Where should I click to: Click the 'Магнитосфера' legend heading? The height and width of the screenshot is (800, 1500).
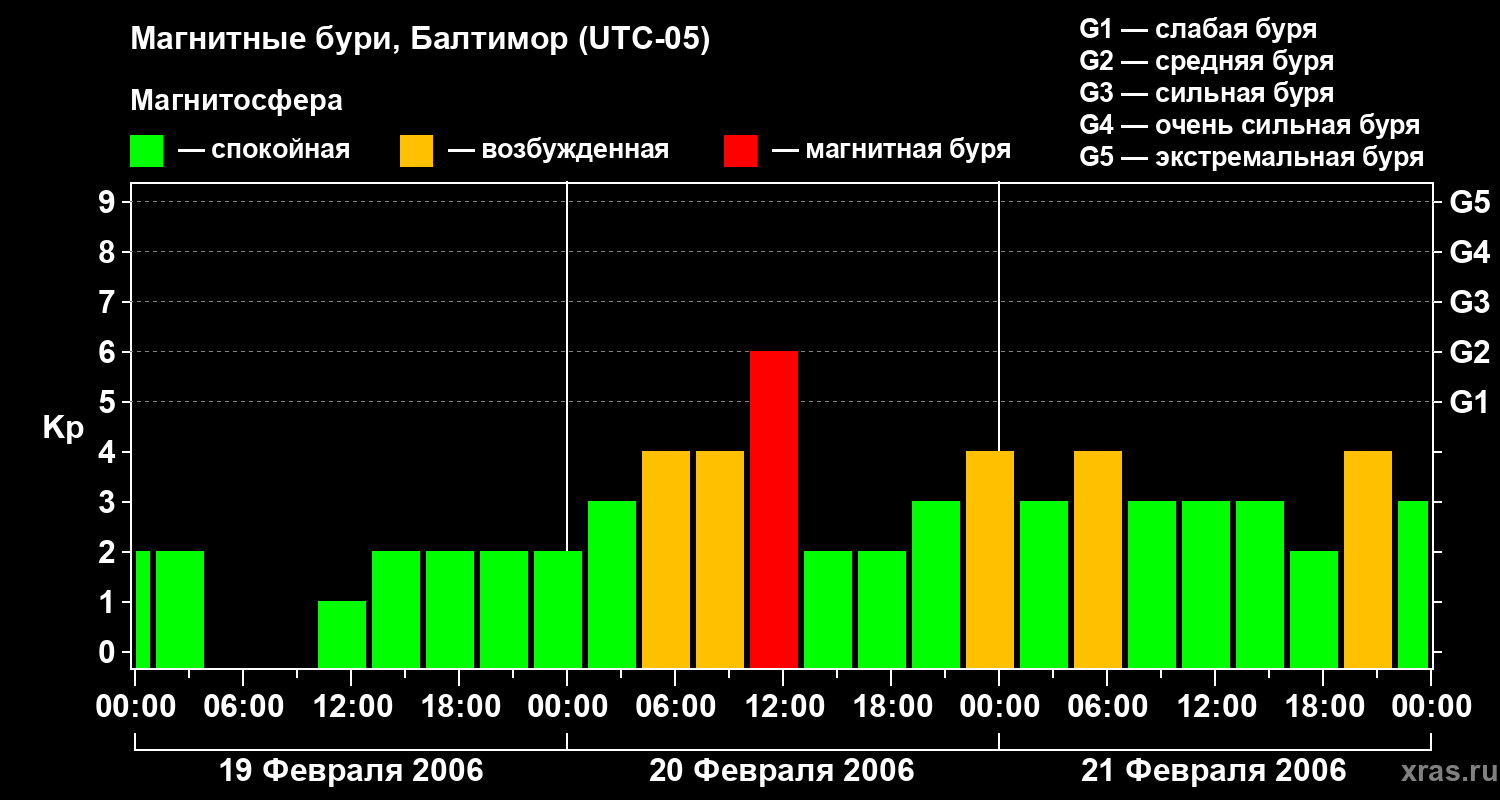236,101
